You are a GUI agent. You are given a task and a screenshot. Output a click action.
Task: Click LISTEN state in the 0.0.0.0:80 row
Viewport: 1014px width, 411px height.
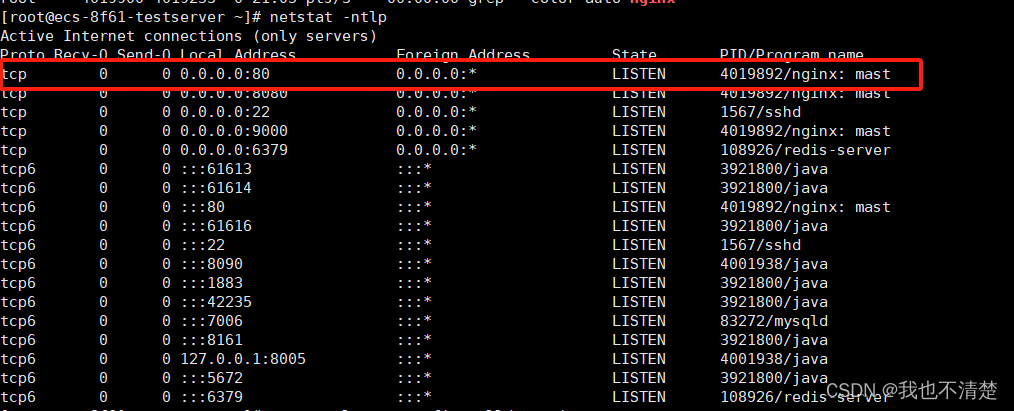point(639,74)
